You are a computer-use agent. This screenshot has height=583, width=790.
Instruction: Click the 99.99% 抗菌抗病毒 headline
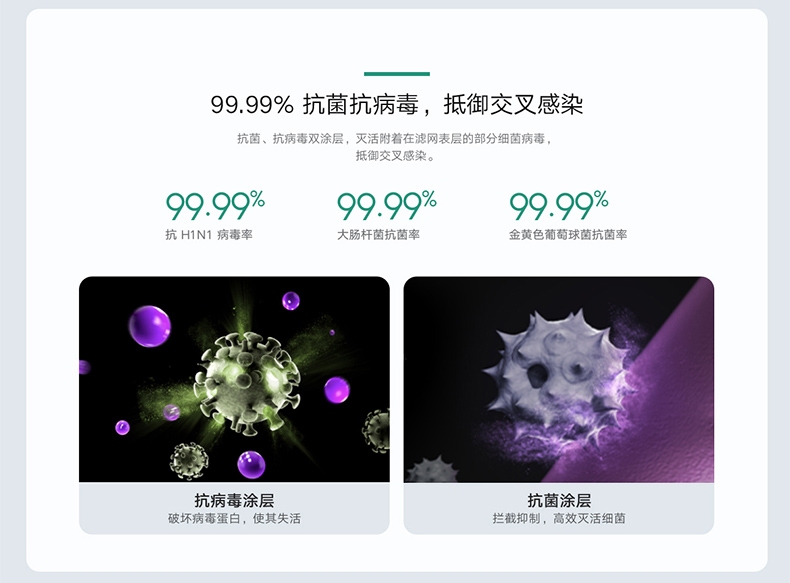pos(397,105)
